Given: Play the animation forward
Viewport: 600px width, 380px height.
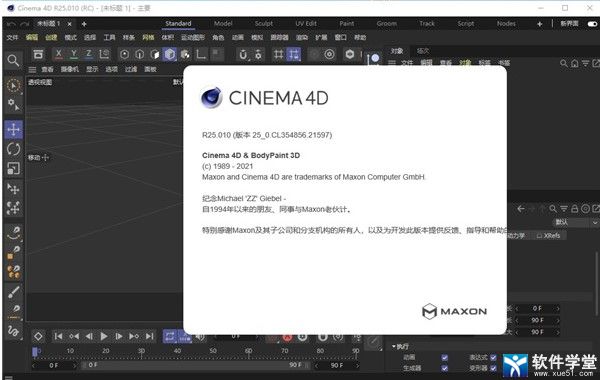Looking at the screenshot, I should click(104, 336).
